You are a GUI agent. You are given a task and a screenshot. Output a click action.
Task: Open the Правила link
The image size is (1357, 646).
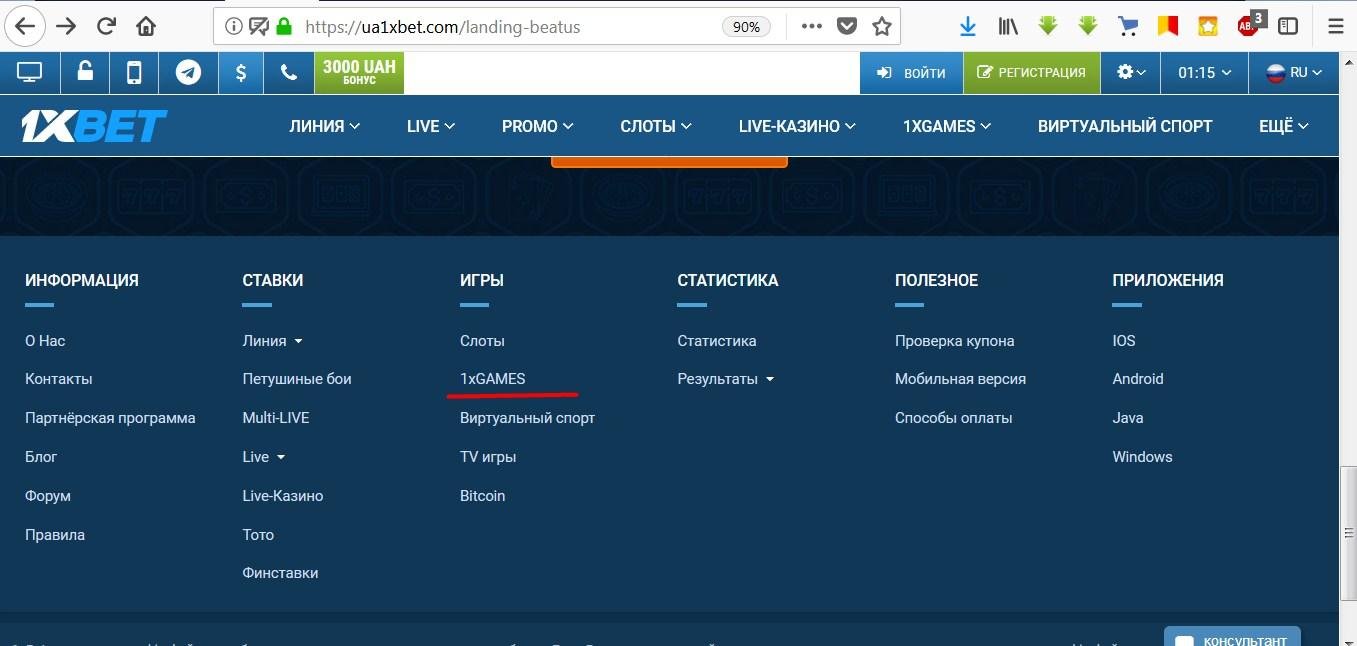[x=55, y=535]
